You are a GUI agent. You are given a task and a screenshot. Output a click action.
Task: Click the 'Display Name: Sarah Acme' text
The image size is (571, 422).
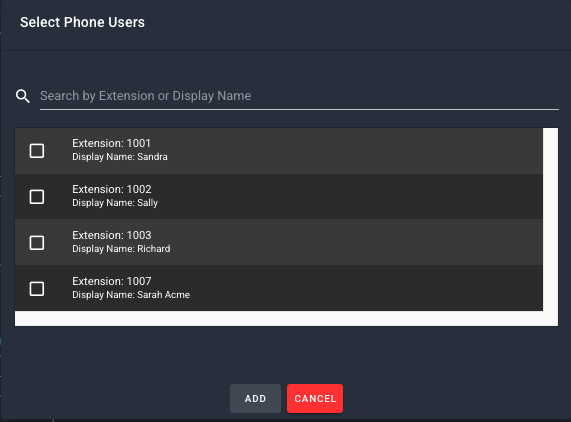point(131,295)
